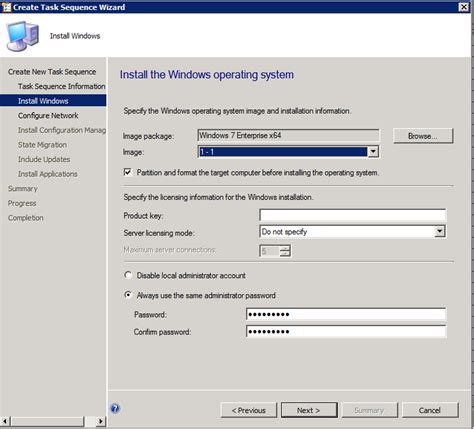Click the wizard icon in the title bar
Screen dimensions: 474x429
click(x=6, y=7)
